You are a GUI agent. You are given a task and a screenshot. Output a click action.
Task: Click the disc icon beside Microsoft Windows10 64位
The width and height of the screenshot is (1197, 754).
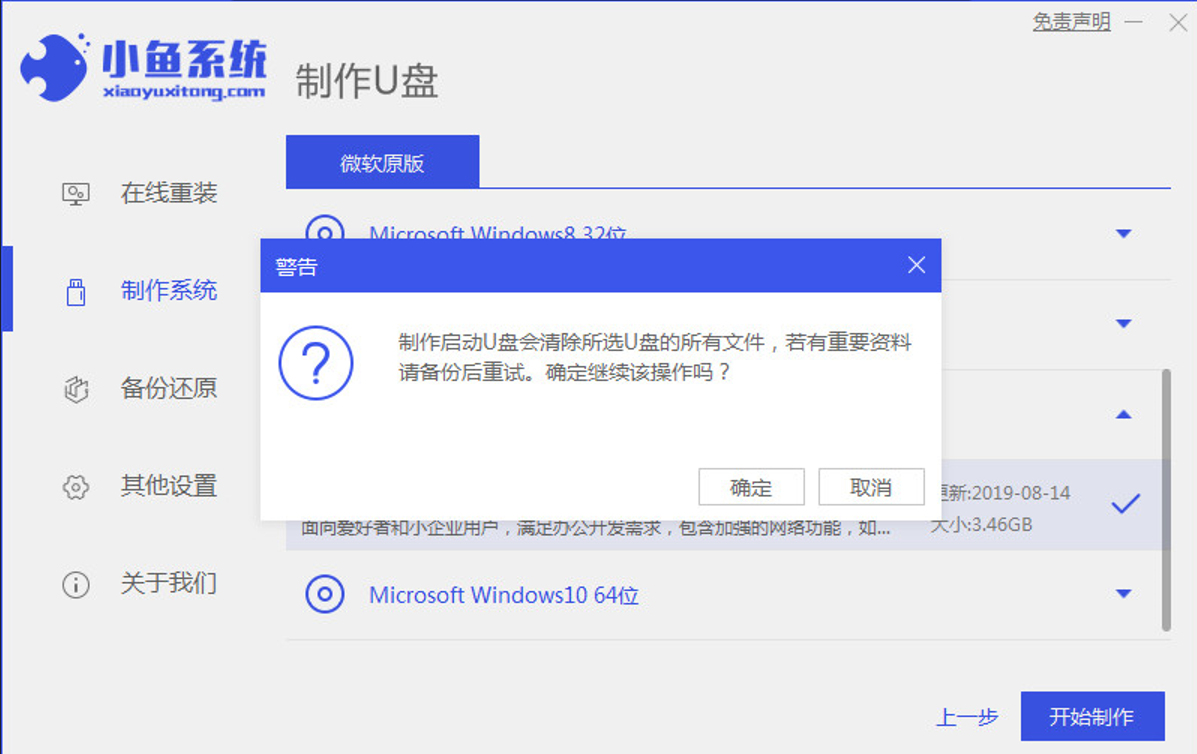click(327, 595)
